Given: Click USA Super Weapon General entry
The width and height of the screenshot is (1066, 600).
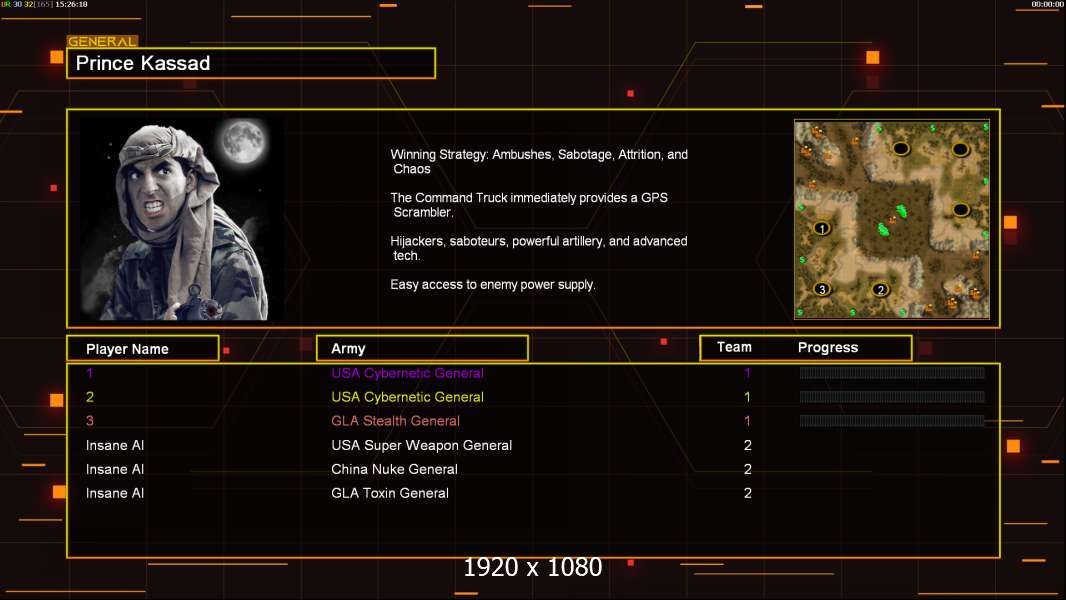Looking at the screenshot, I should [x=422, y=445].
